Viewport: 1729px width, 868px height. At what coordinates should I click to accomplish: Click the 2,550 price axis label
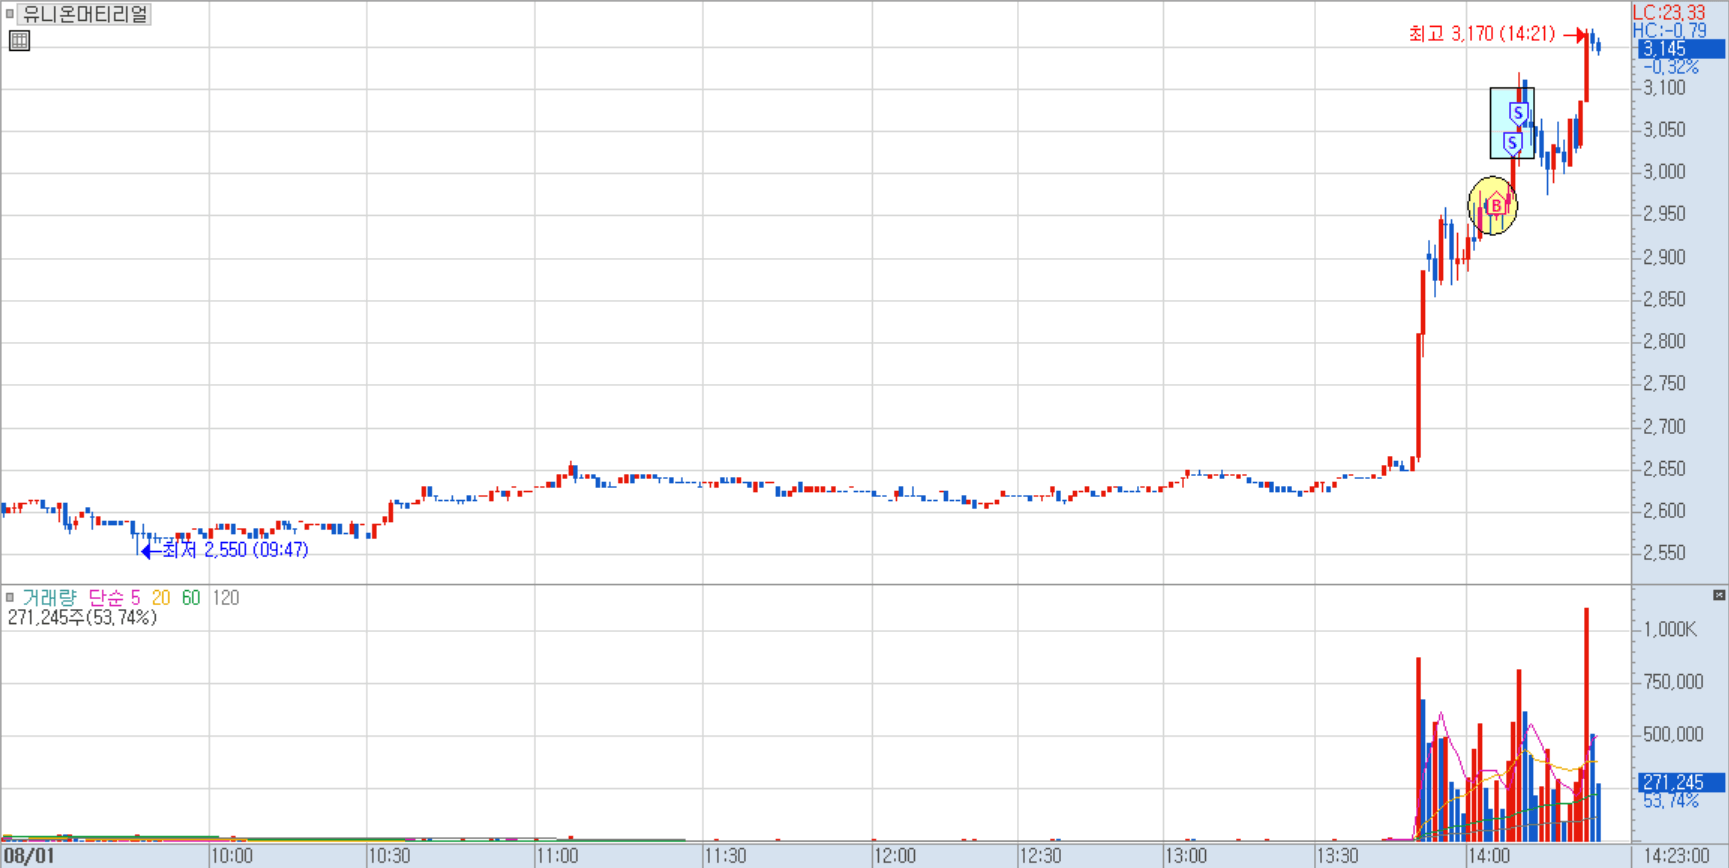click(x=1665, y=552)
